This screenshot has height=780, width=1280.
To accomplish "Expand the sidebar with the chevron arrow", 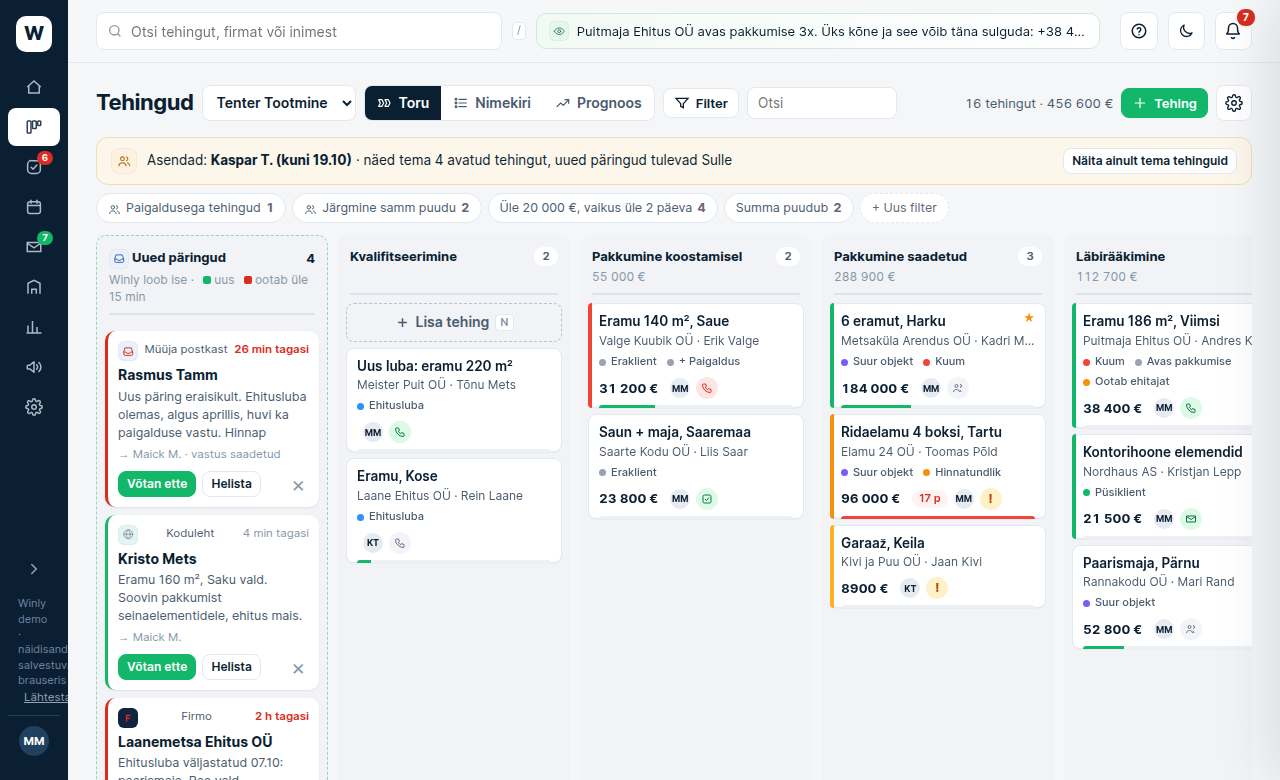I will tap(34, 569).
